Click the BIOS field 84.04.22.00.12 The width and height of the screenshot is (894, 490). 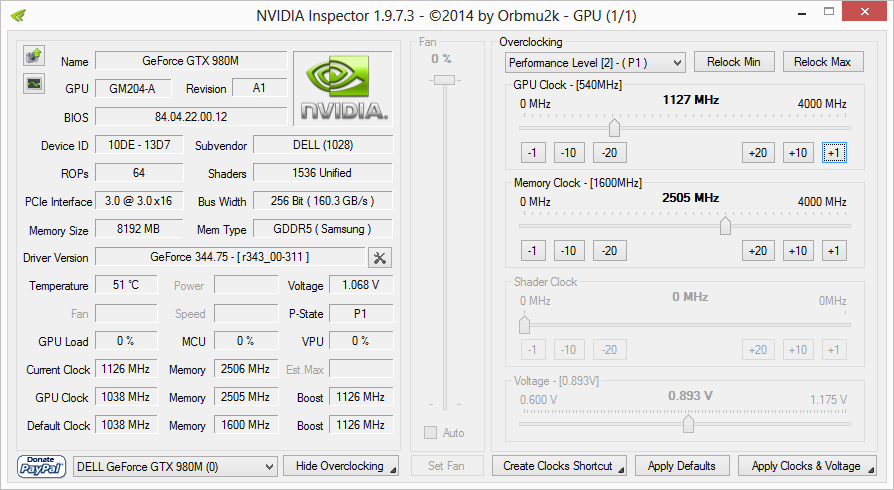pyautogui.click(x=191, y=116)
